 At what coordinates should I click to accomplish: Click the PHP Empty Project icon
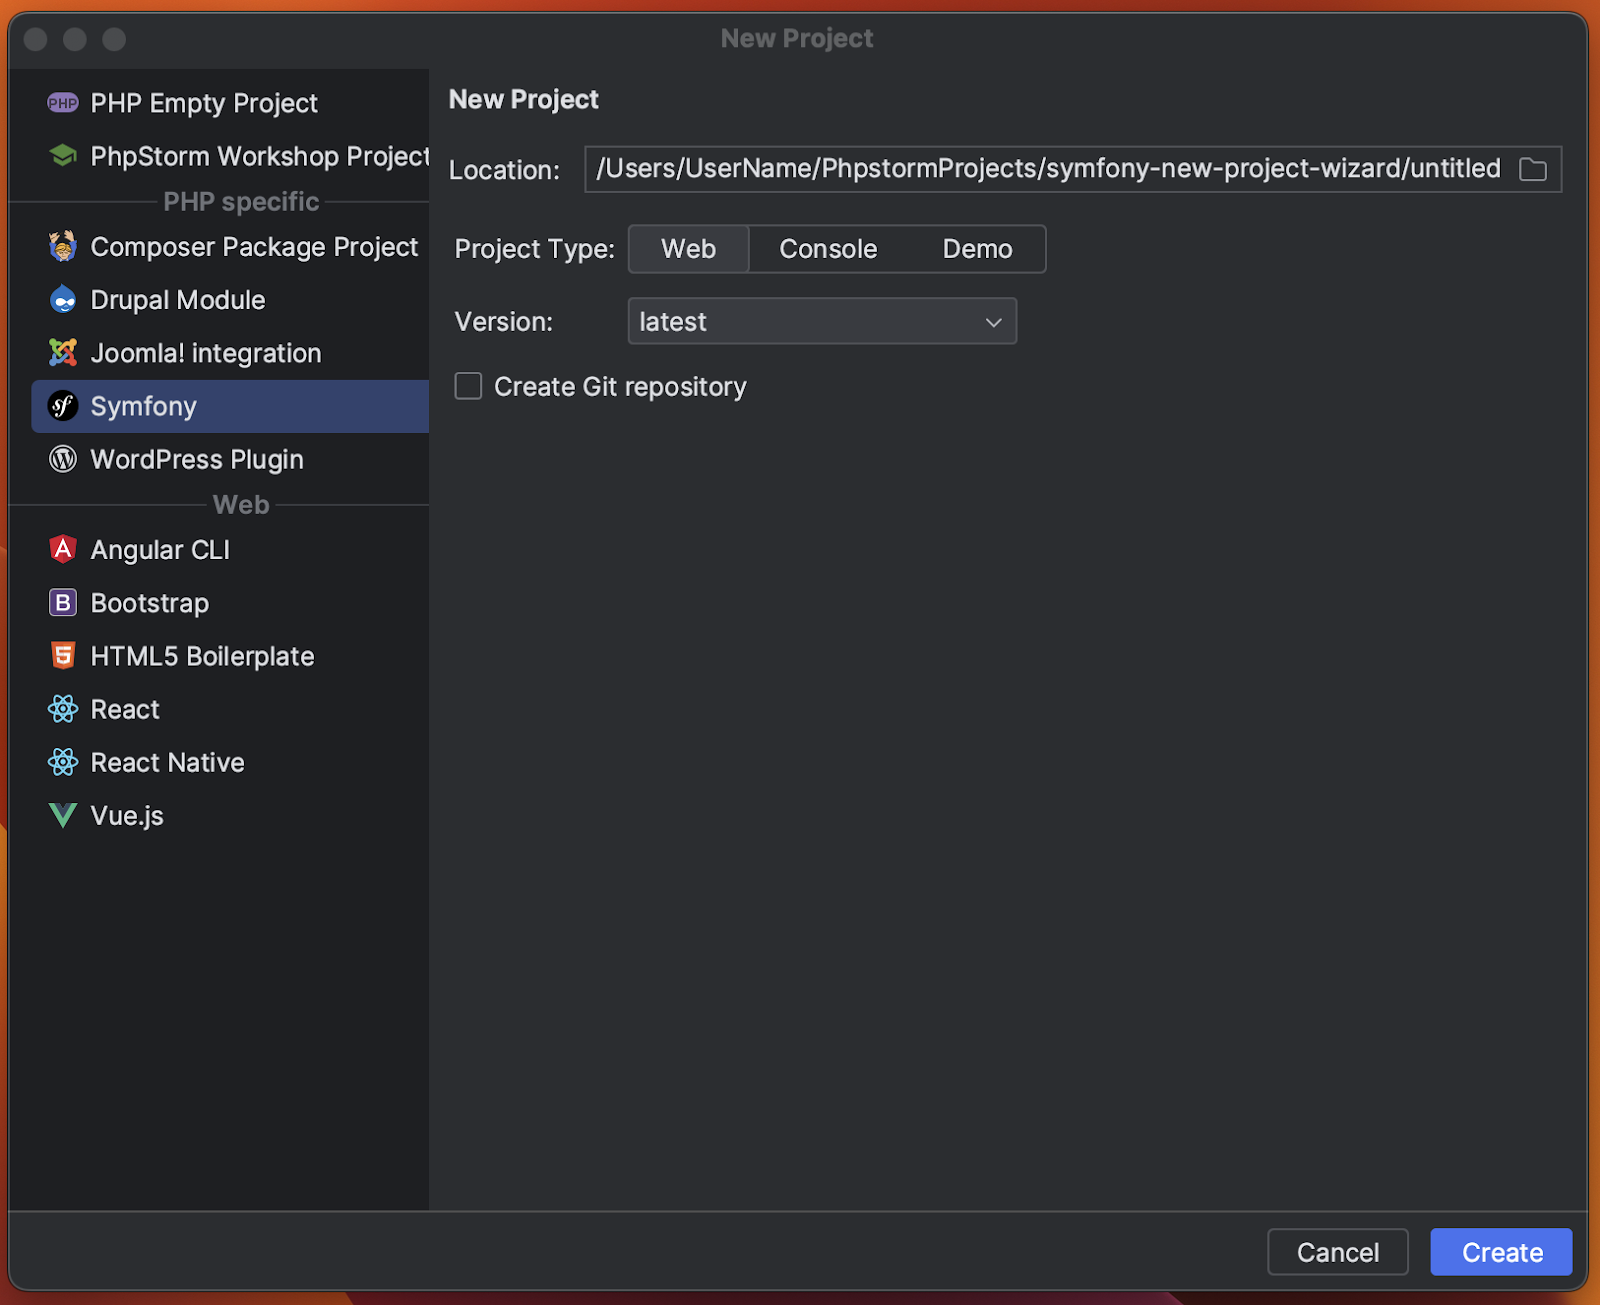62,103
